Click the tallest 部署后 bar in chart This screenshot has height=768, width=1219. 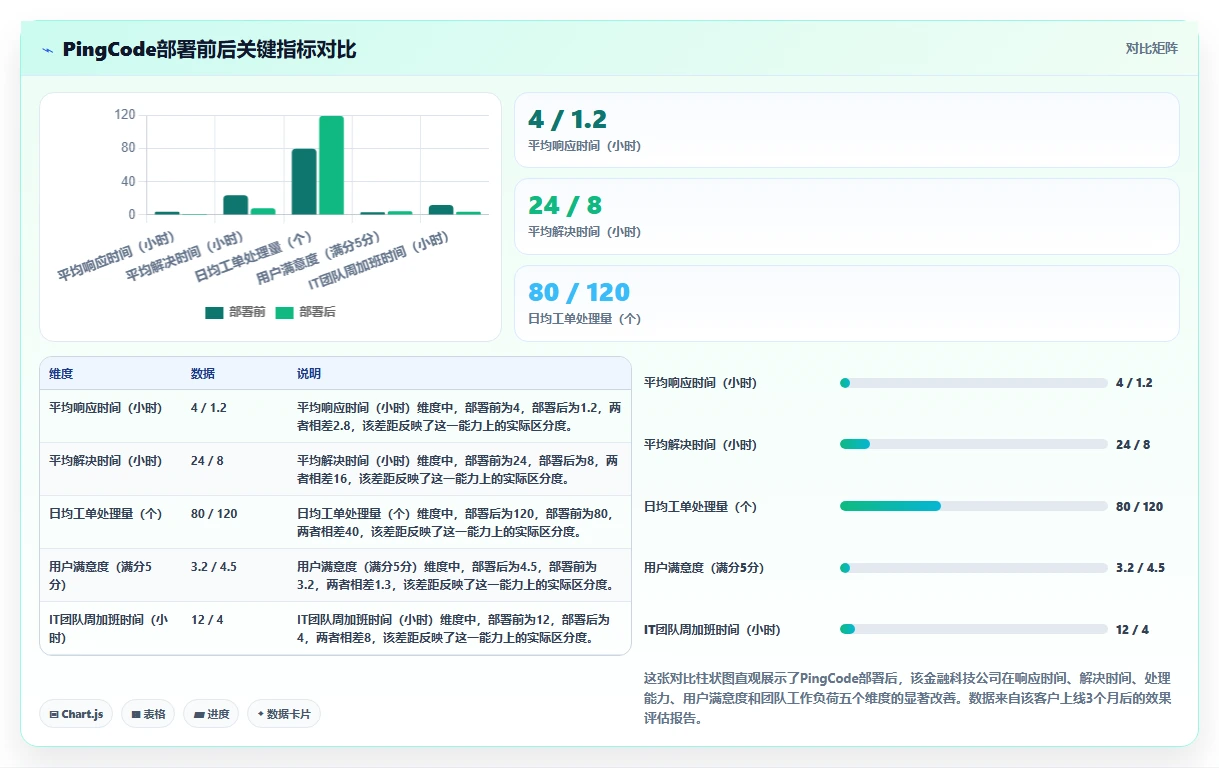(x=331, y=165)
